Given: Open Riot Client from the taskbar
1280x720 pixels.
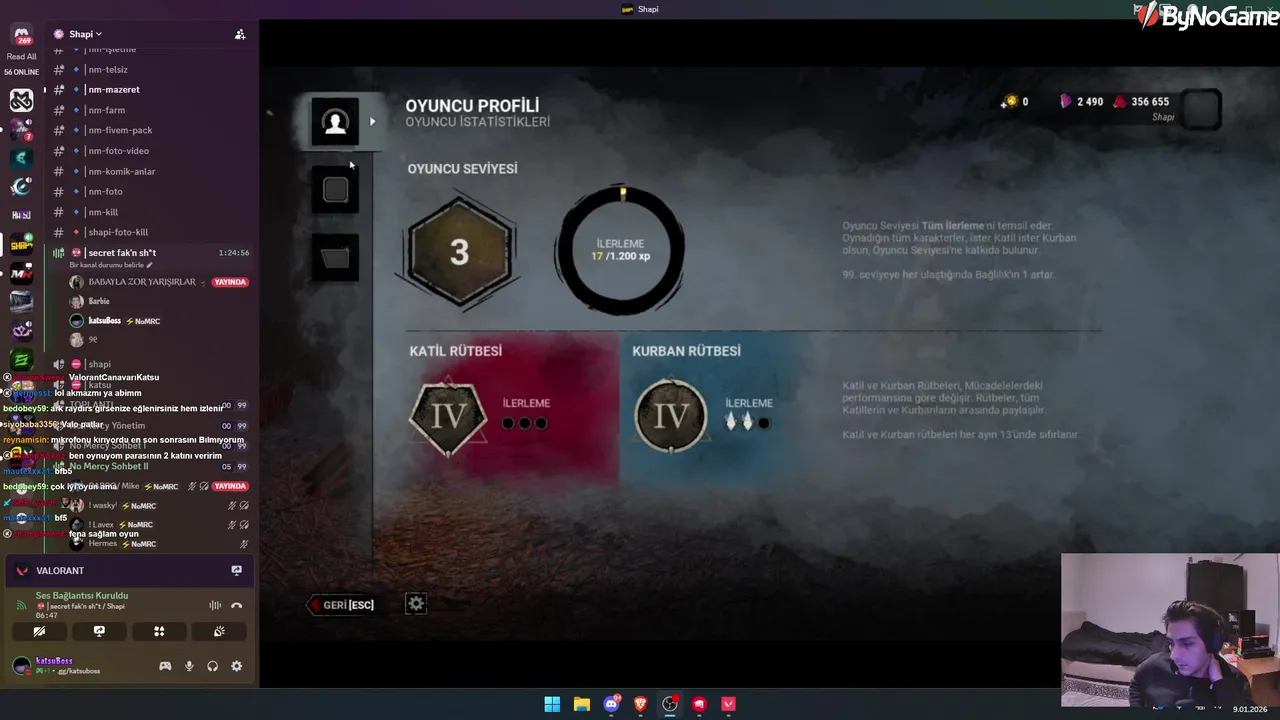Looking at the screenshot, I should pyautogui.click(x=699, y=704).
